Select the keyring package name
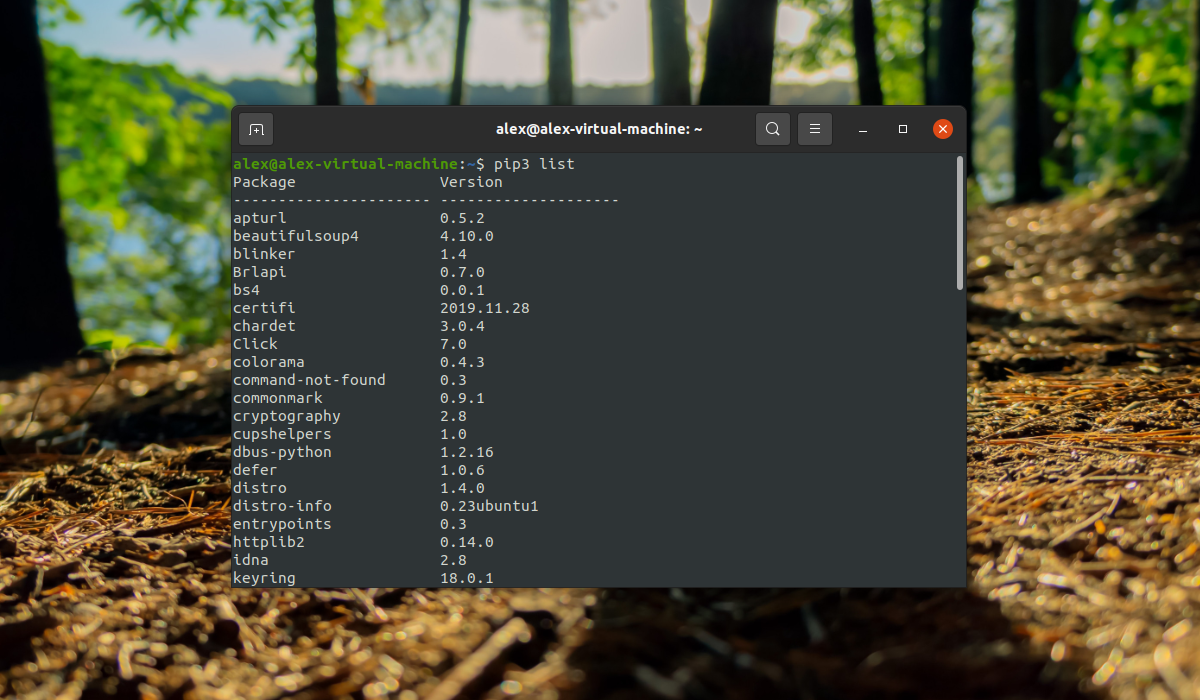This screenshot has width=1200, height=700. pyautogui.click(x=264, y=578)
